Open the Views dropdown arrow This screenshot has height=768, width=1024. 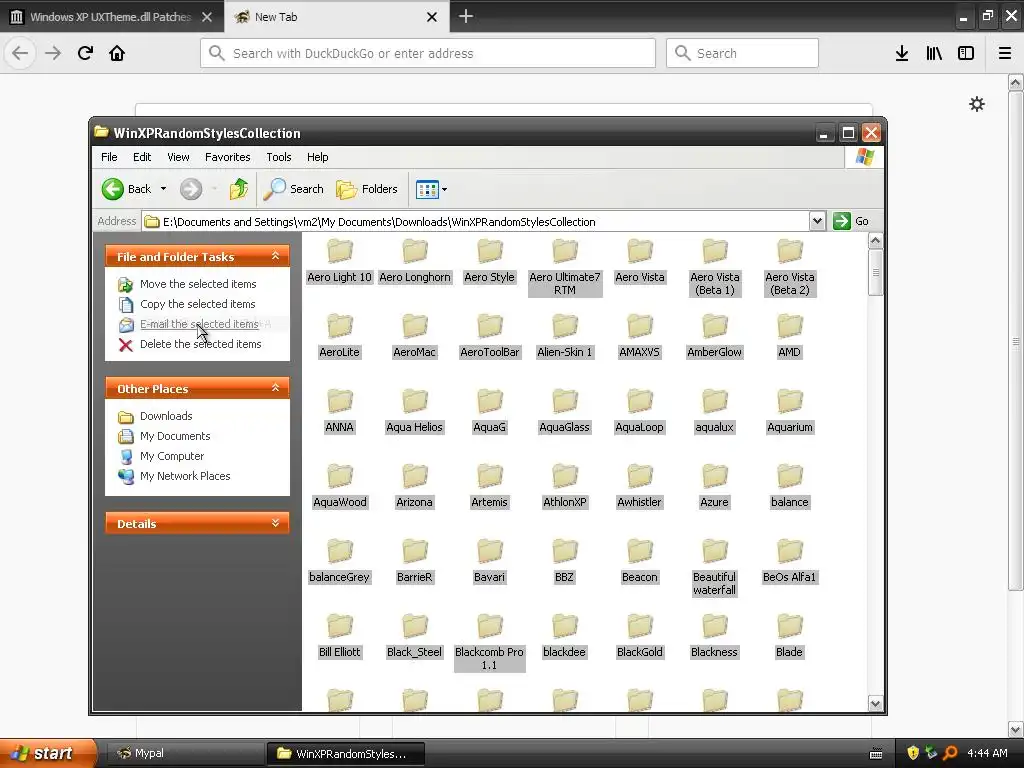(x=445, y=190)
